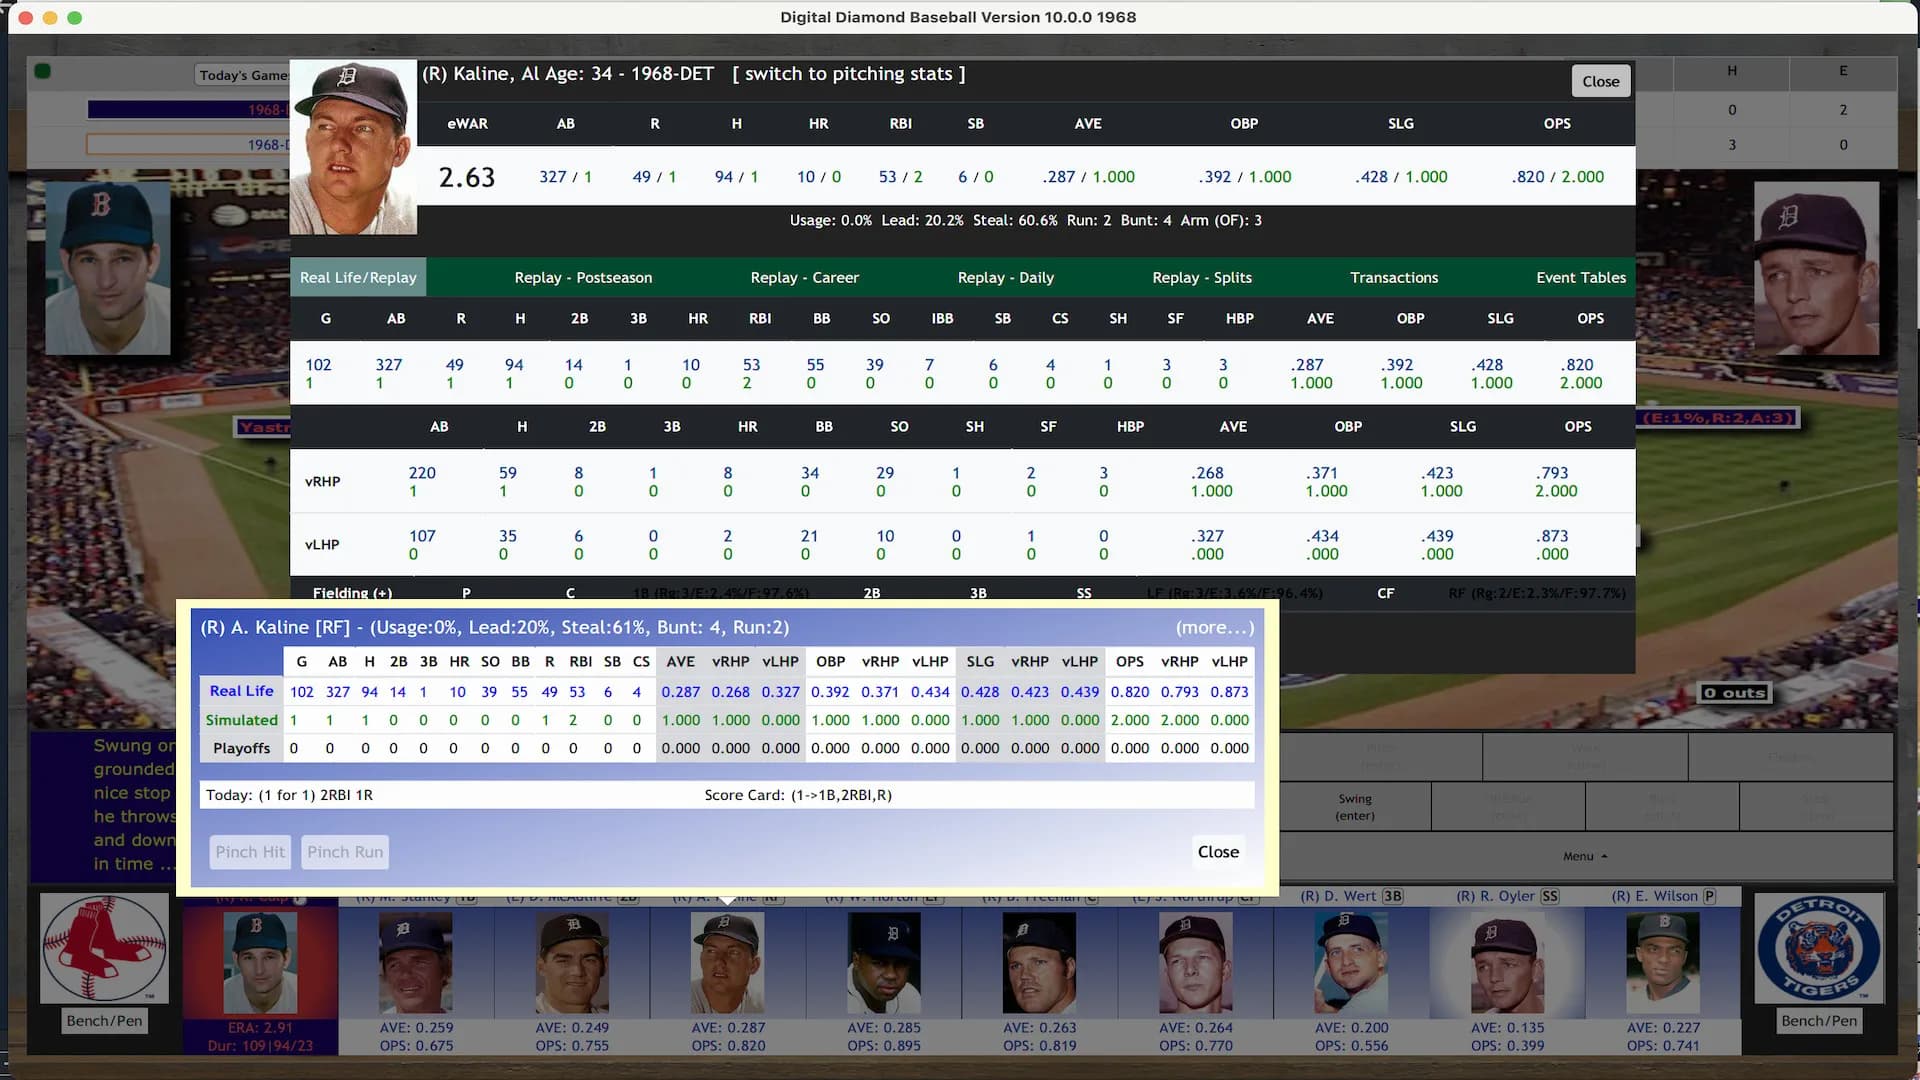Open the Transactions tab

[x=1394, y=277]
